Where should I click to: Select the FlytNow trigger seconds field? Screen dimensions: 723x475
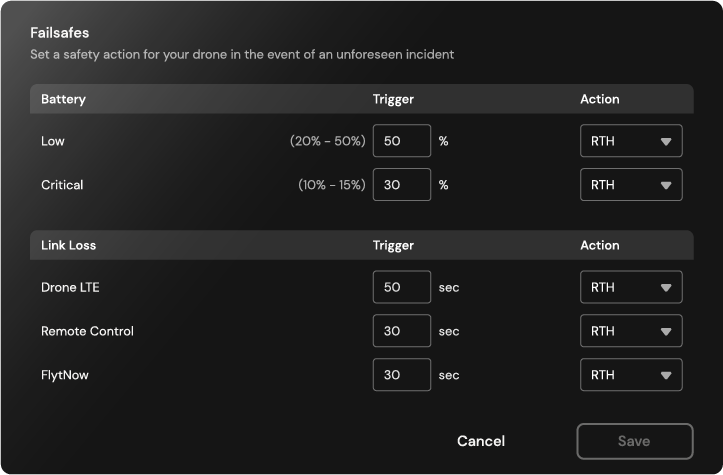coord(402,375)
